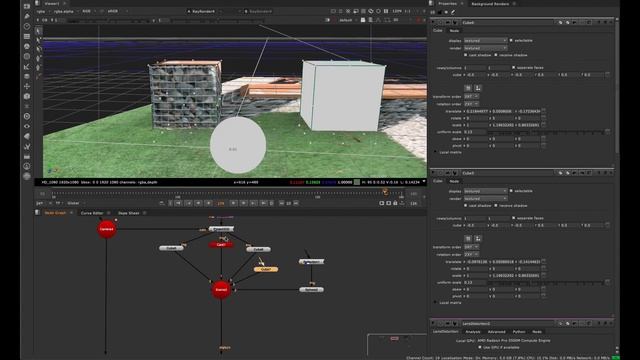Play the timeline backward
640x360 pixels.
209,203
